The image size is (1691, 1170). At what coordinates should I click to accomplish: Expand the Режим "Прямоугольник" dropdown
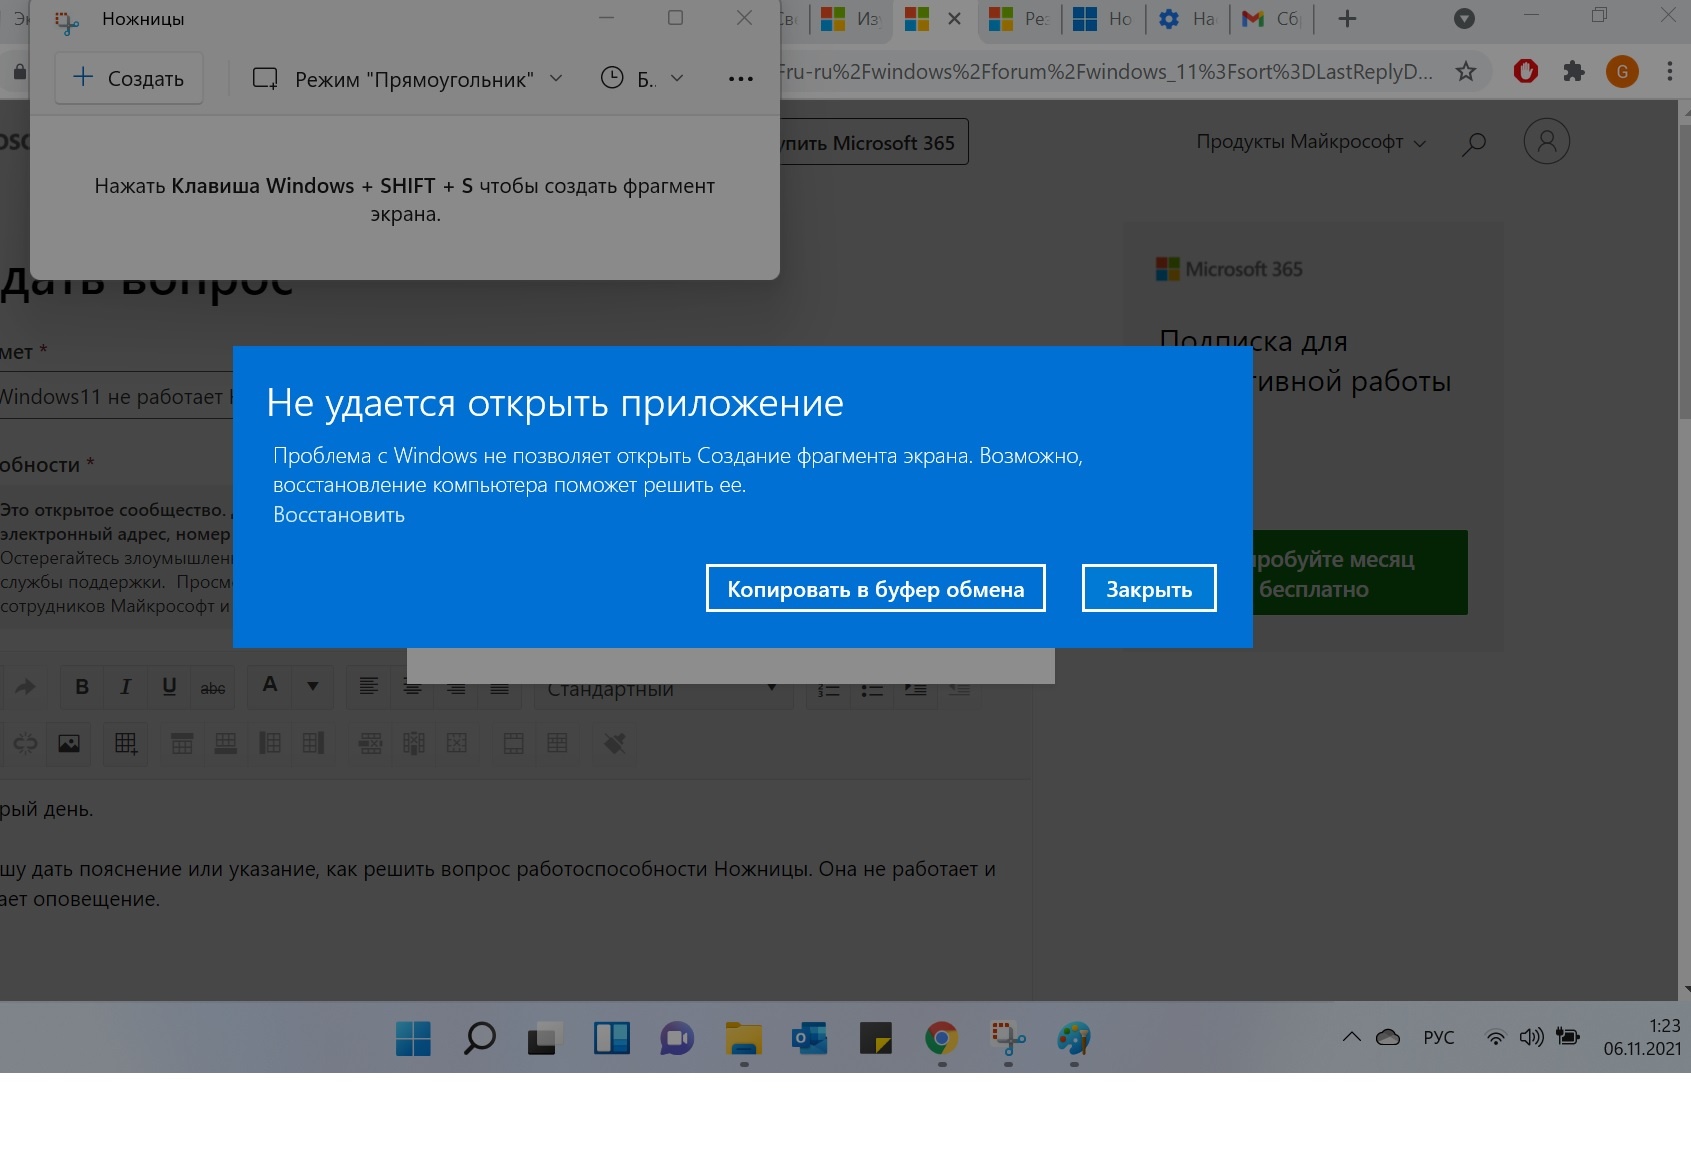tap(408, 79)
